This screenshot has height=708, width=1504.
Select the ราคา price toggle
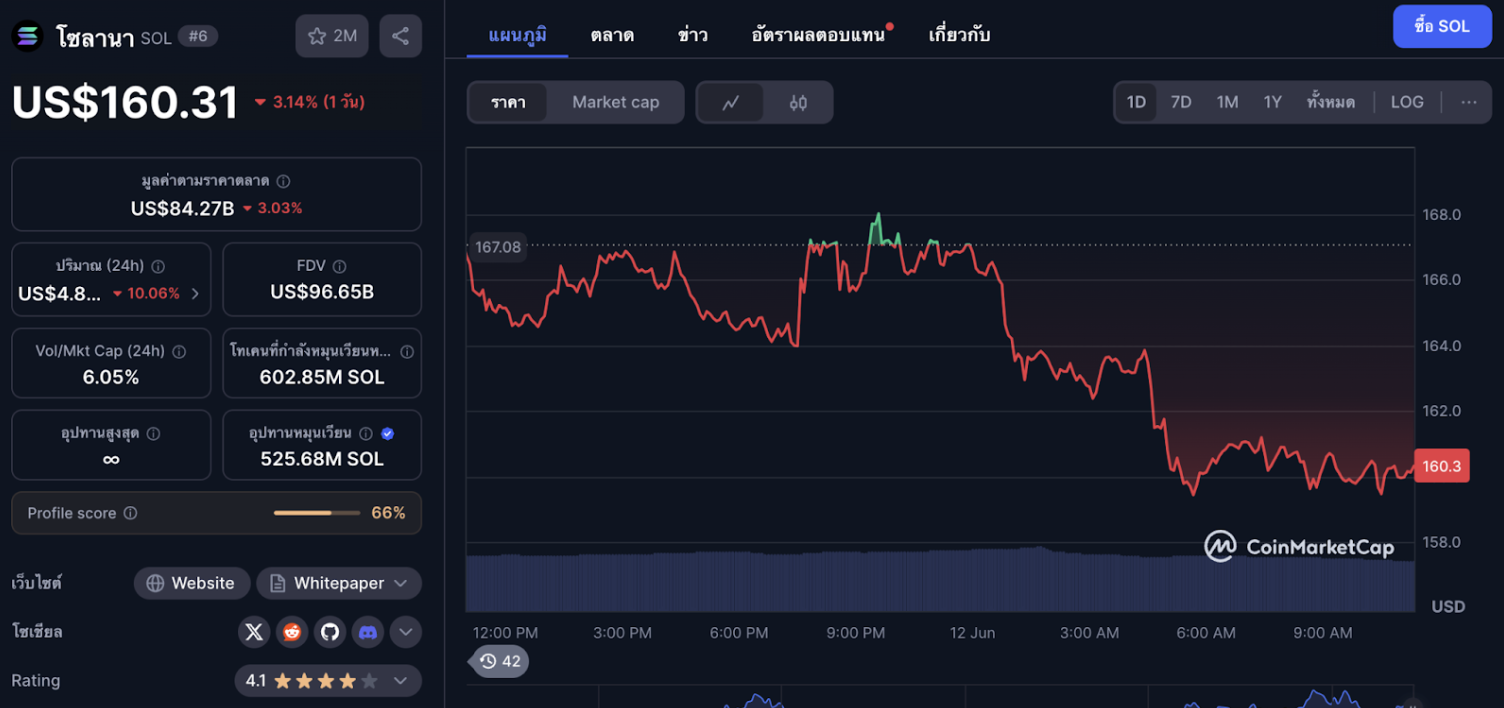pyautogui.click(x=508, y=102)
